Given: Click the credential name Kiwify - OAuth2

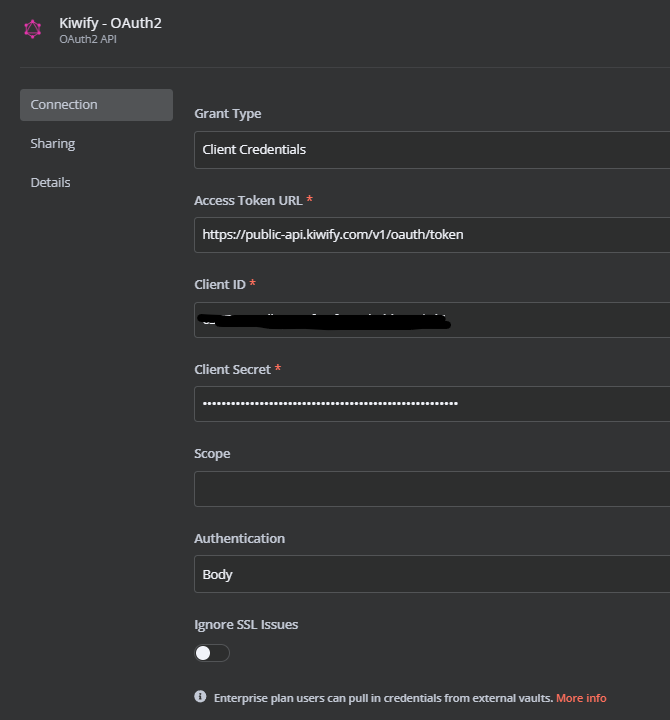Looking at the screenshot, I should (x=110, y=23).
